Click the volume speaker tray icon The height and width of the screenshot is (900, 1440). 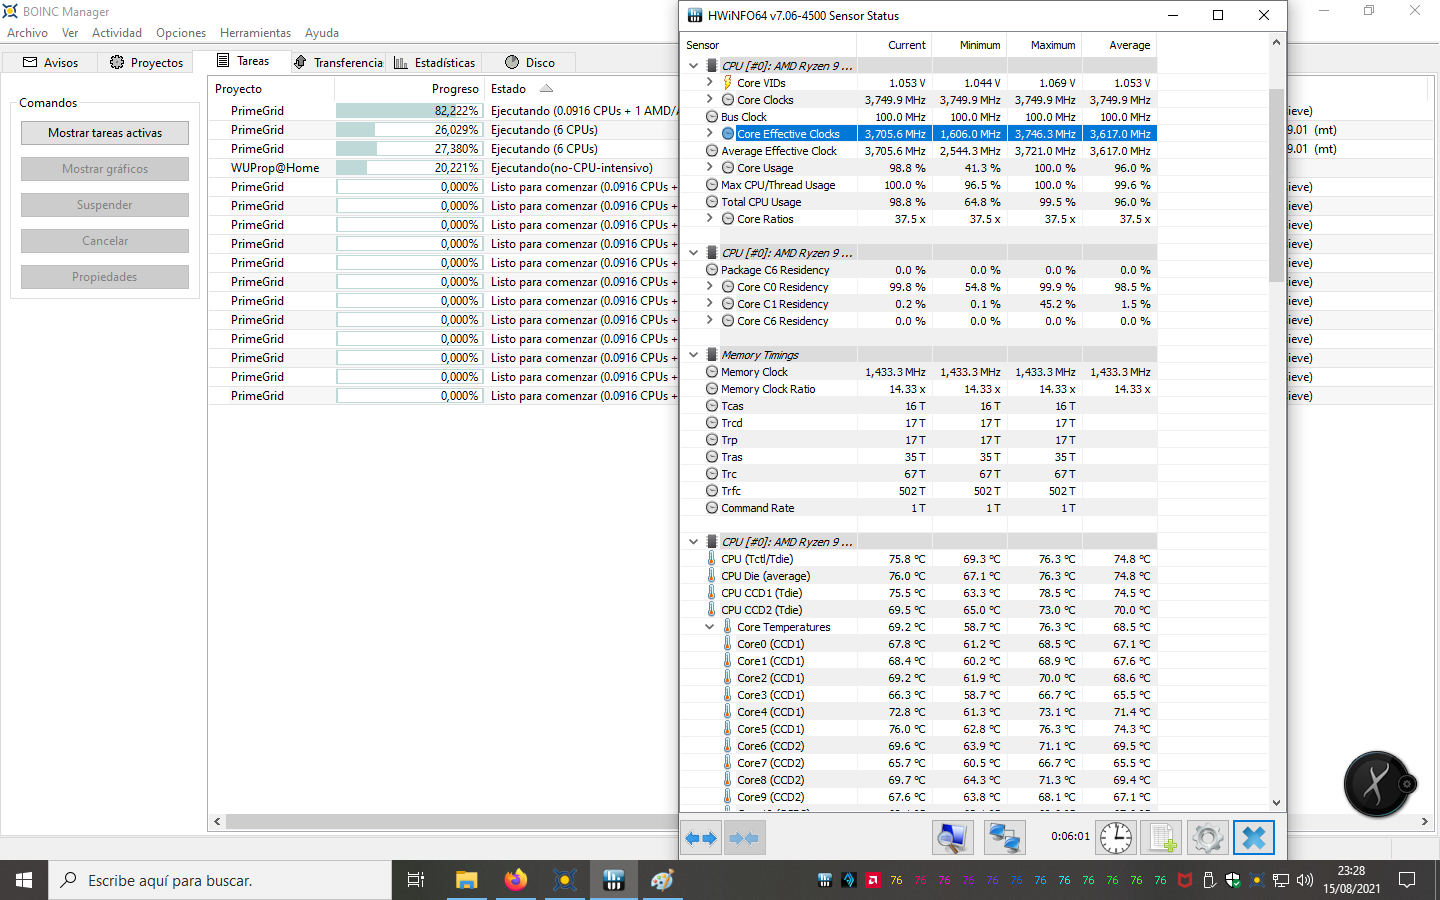coord(1305,880)
